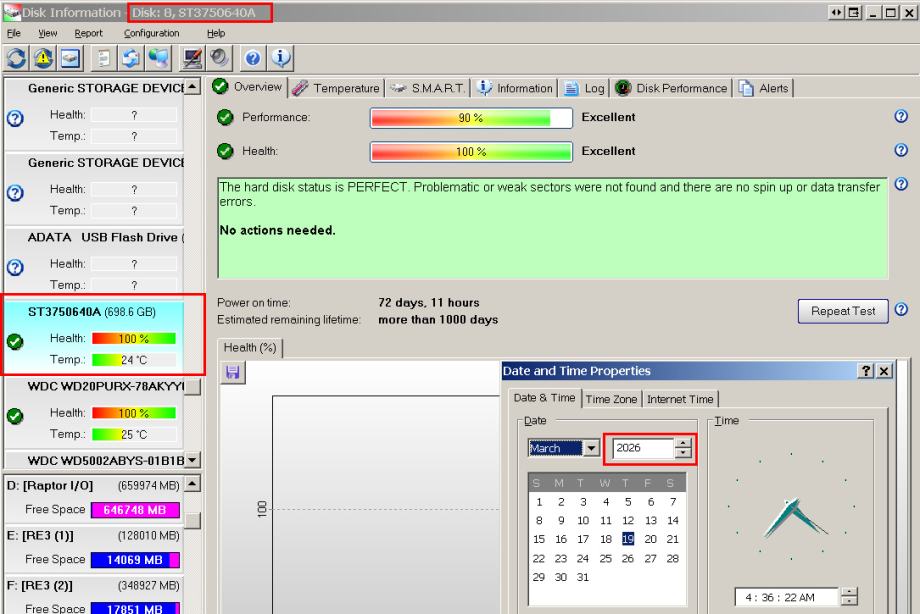Viewport: 920px width, 614px height.
Task: Click the info bubble about toolbar icon
Action: (x=280, y=58)
